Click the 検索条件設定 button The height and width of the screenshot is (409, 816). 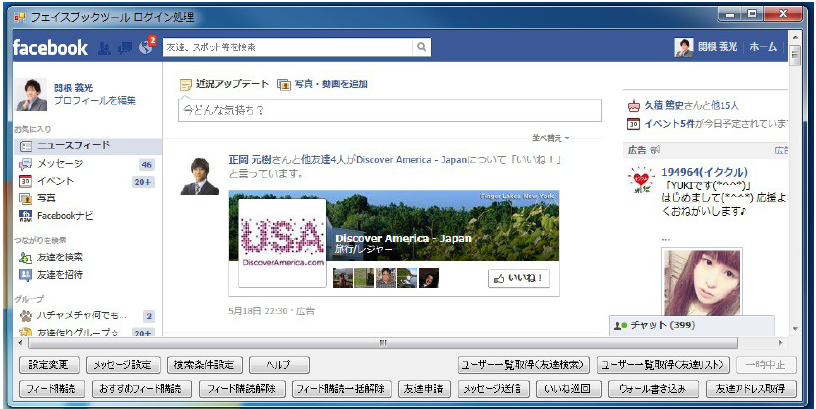pyautogui.click(x=205, y=365)
